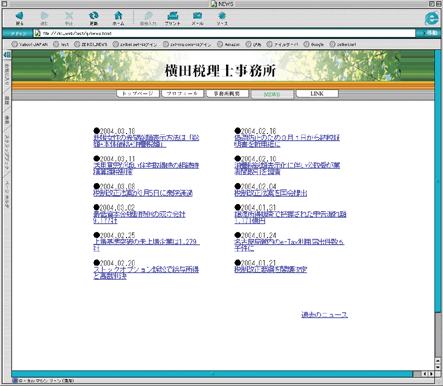This screenshot has height=386, width=443.
Task: Open the news link dated 2004.02.20
Action: coord(146,273)
